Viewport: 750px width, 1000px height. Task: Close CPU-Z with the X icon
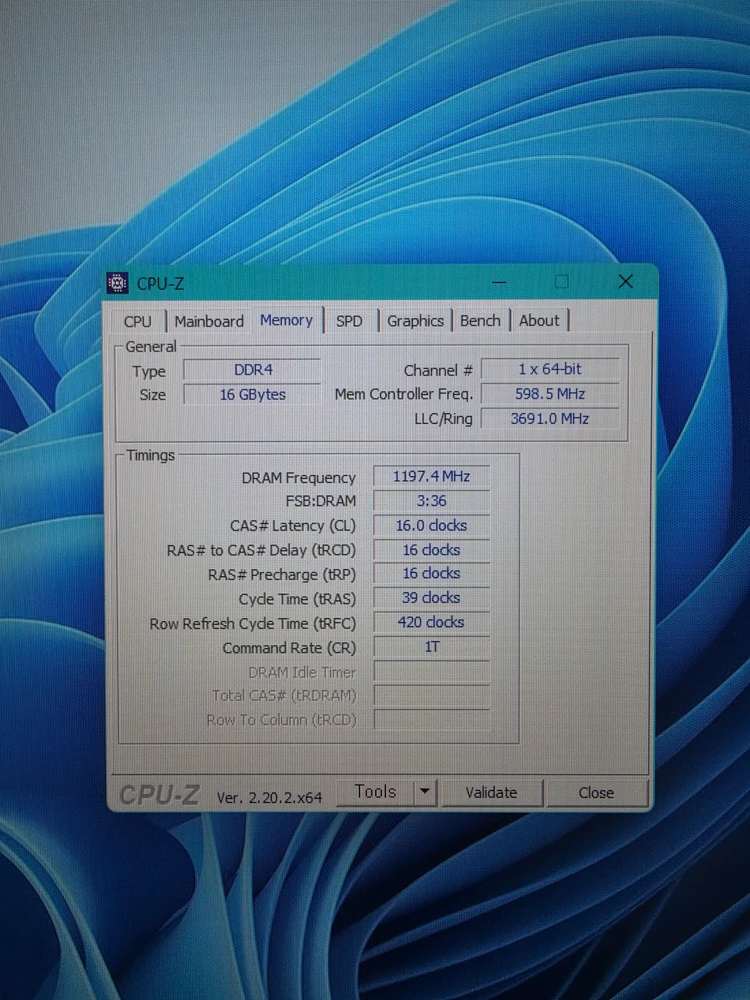[x=626, y=281]
